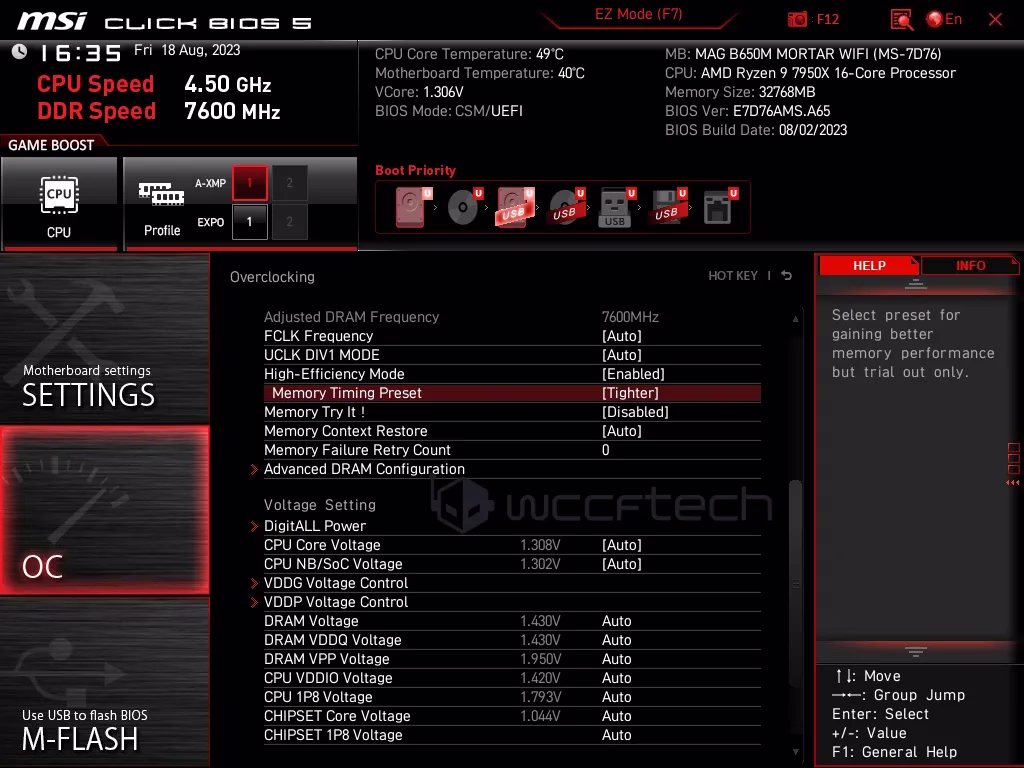
Task: Select the hard disk boot device icon
Action: pyautogui.click(x=413, y=207)
